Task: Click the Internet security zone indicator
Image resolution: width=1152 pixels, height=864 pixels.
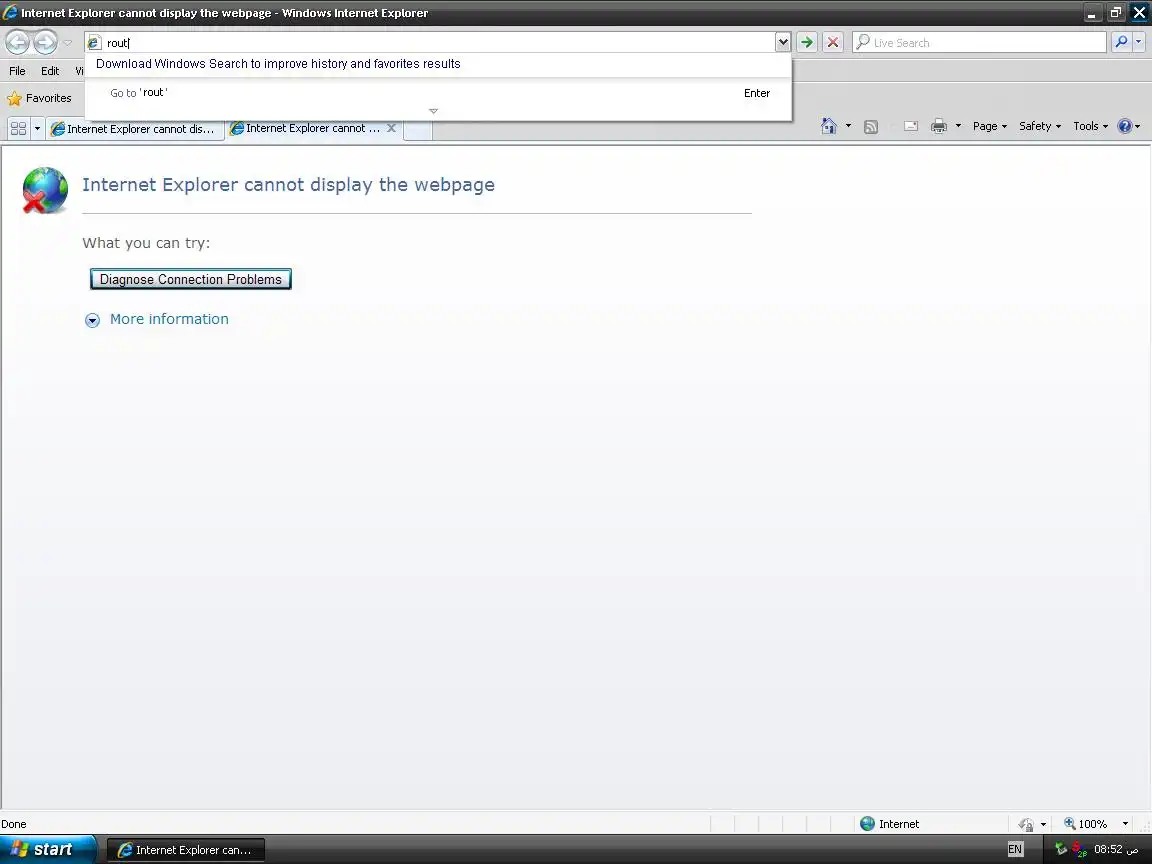Action: coord(889,824)
